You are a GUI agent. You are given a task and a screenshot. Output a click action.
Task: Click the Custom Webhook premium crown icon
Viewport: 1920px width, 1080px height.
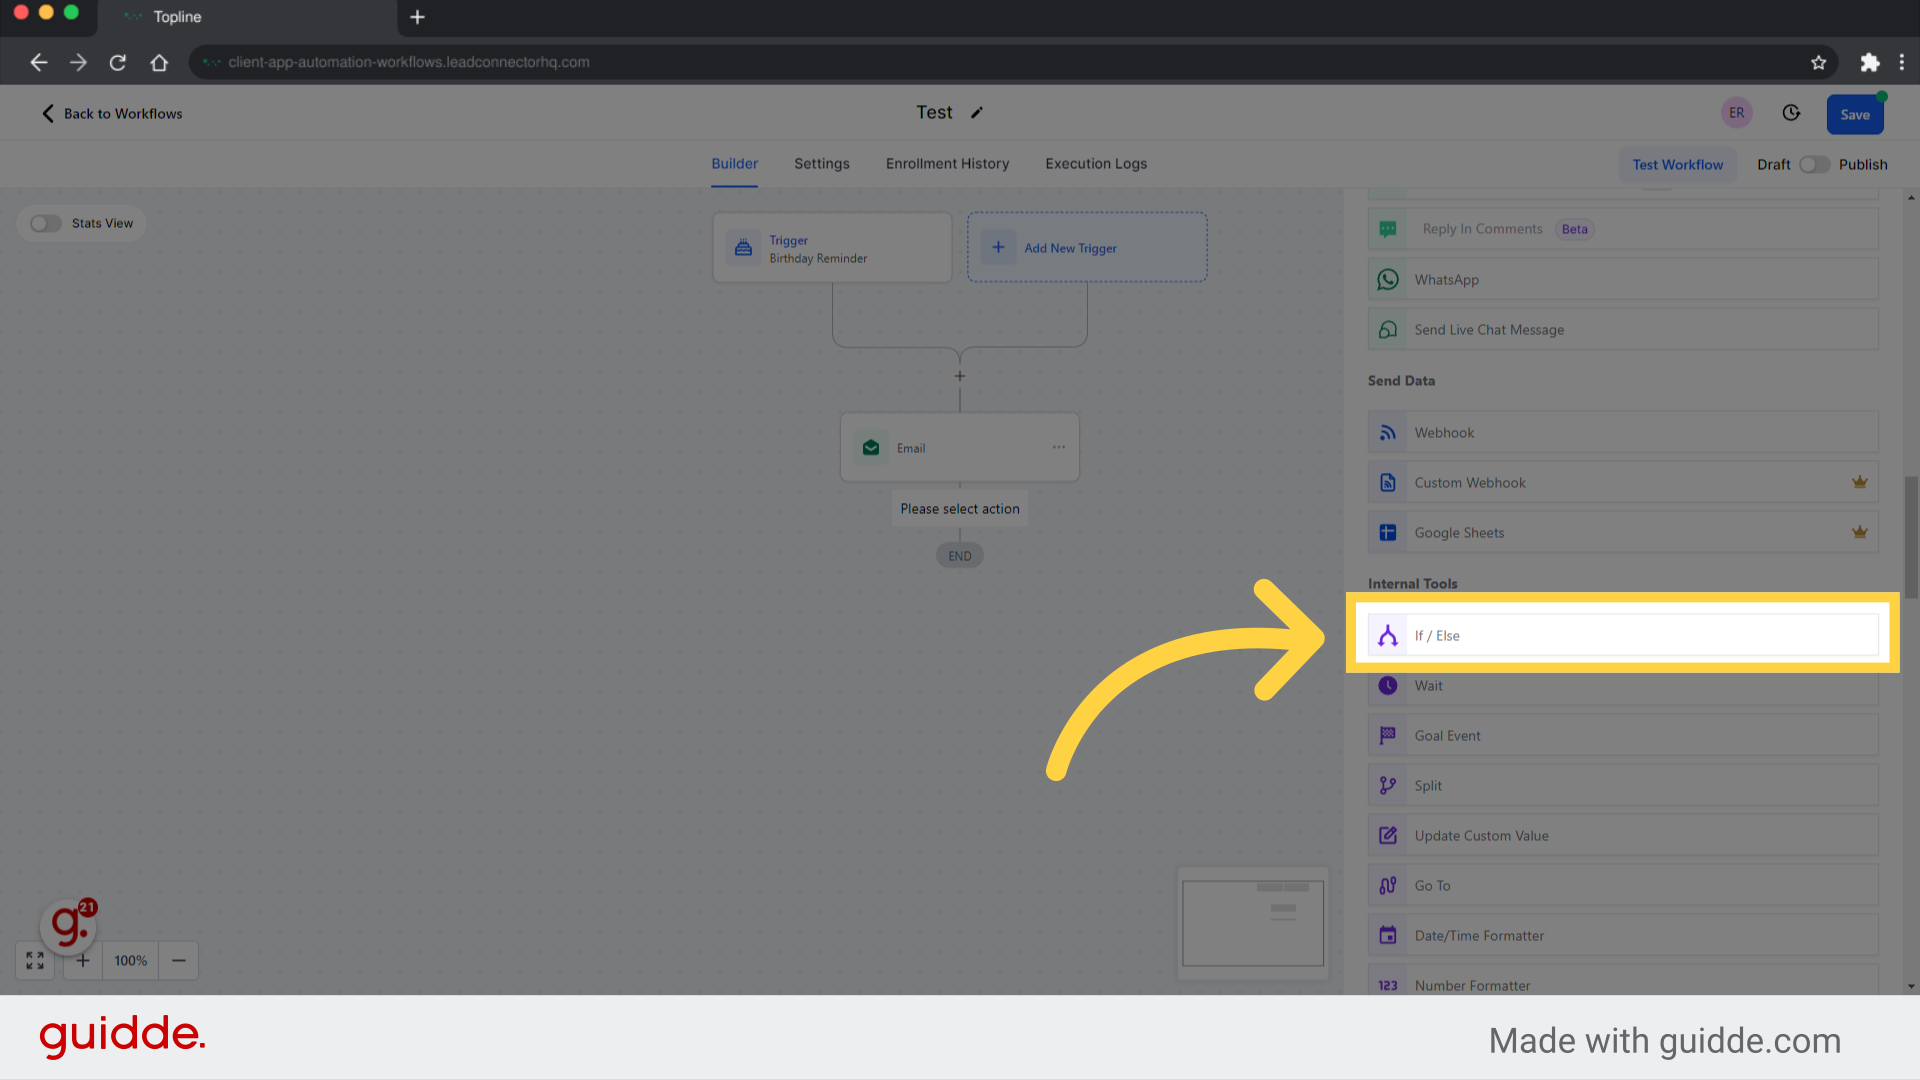(1860, 482)
